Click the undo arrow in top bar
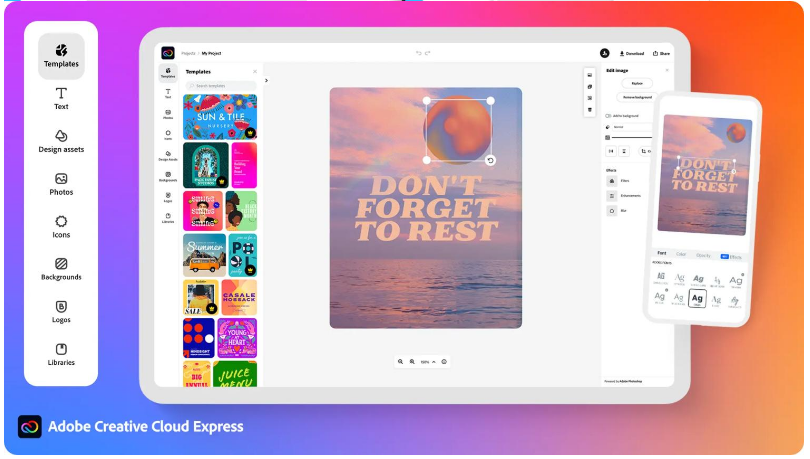Viewport: 810px width, 459px height. pos(418,53)
